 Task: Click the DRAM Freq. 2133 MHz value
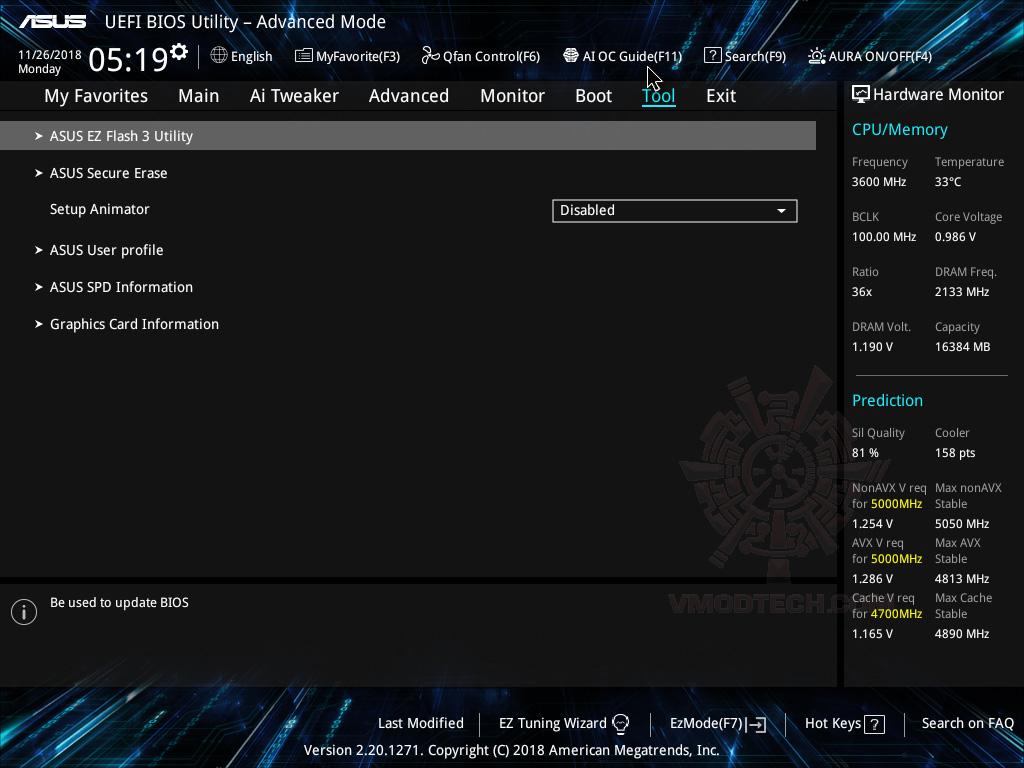point(962,292)
